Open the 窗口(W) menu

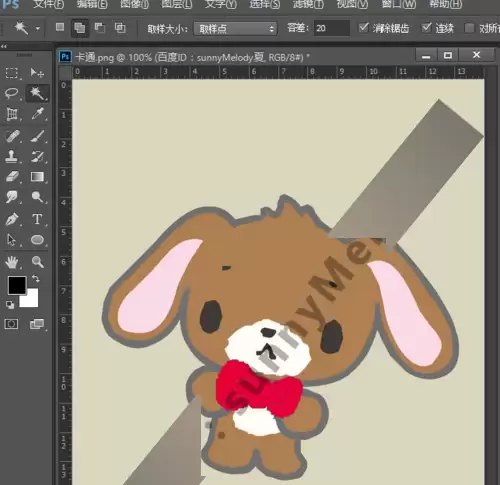(x=399, y=4)
